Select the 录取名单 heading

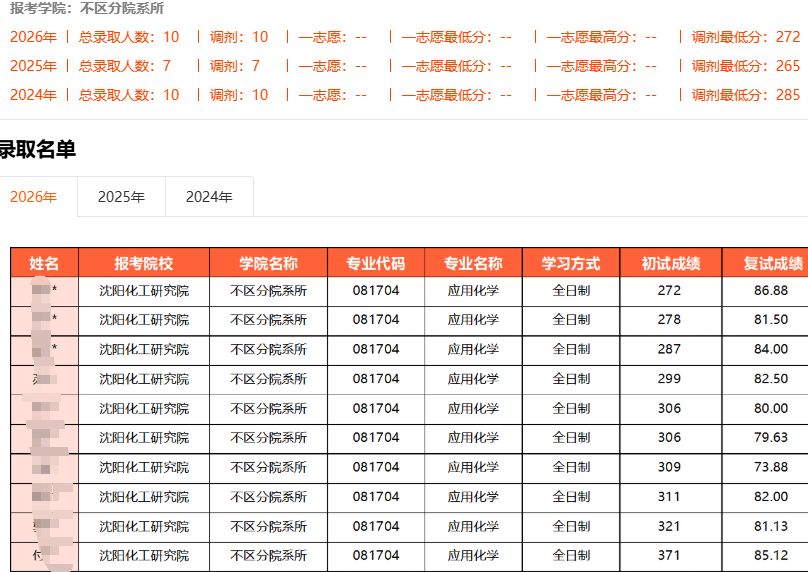38,149
